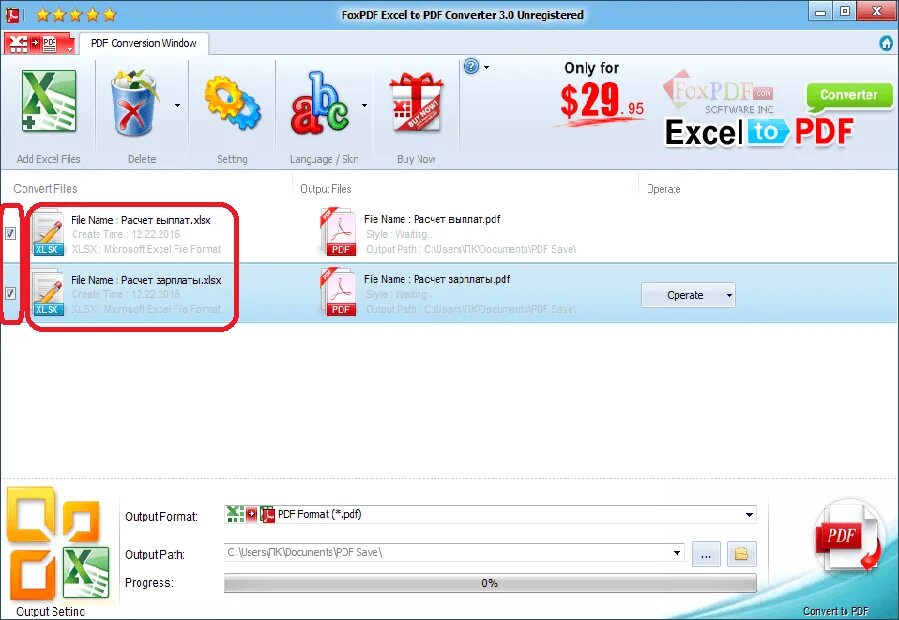Click the PDF icon of Расчет выплат.pdf

338,232
